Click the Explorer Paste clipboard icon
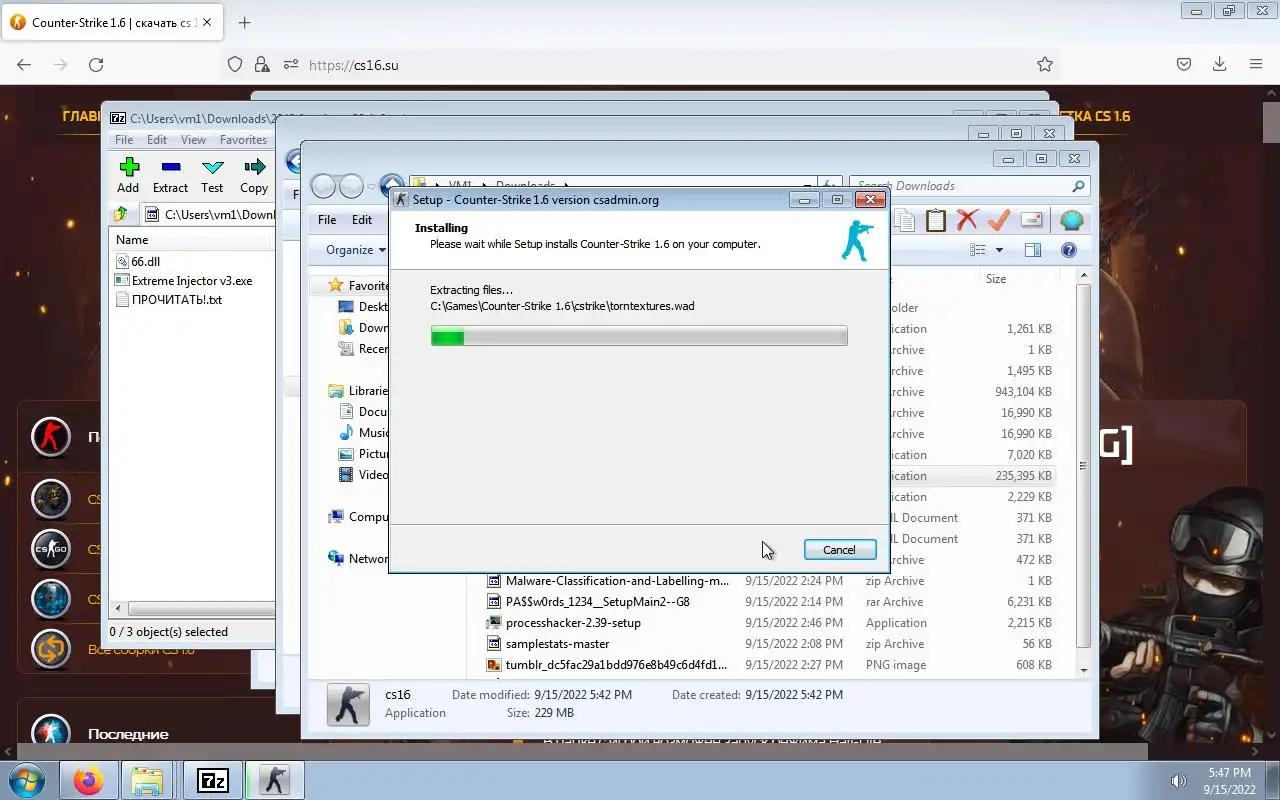The height and width of the screenshot is (800, 1280). [x=936, y=220]
